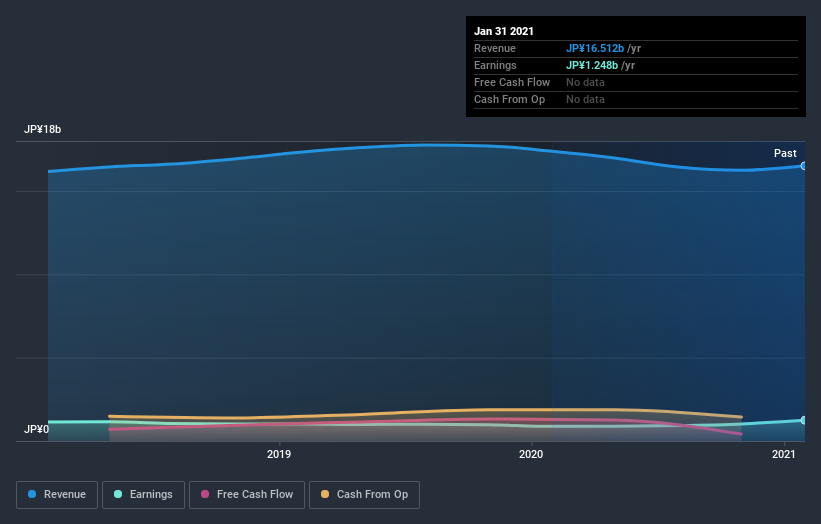Click No data beside Cash From Op

(585, 99)
